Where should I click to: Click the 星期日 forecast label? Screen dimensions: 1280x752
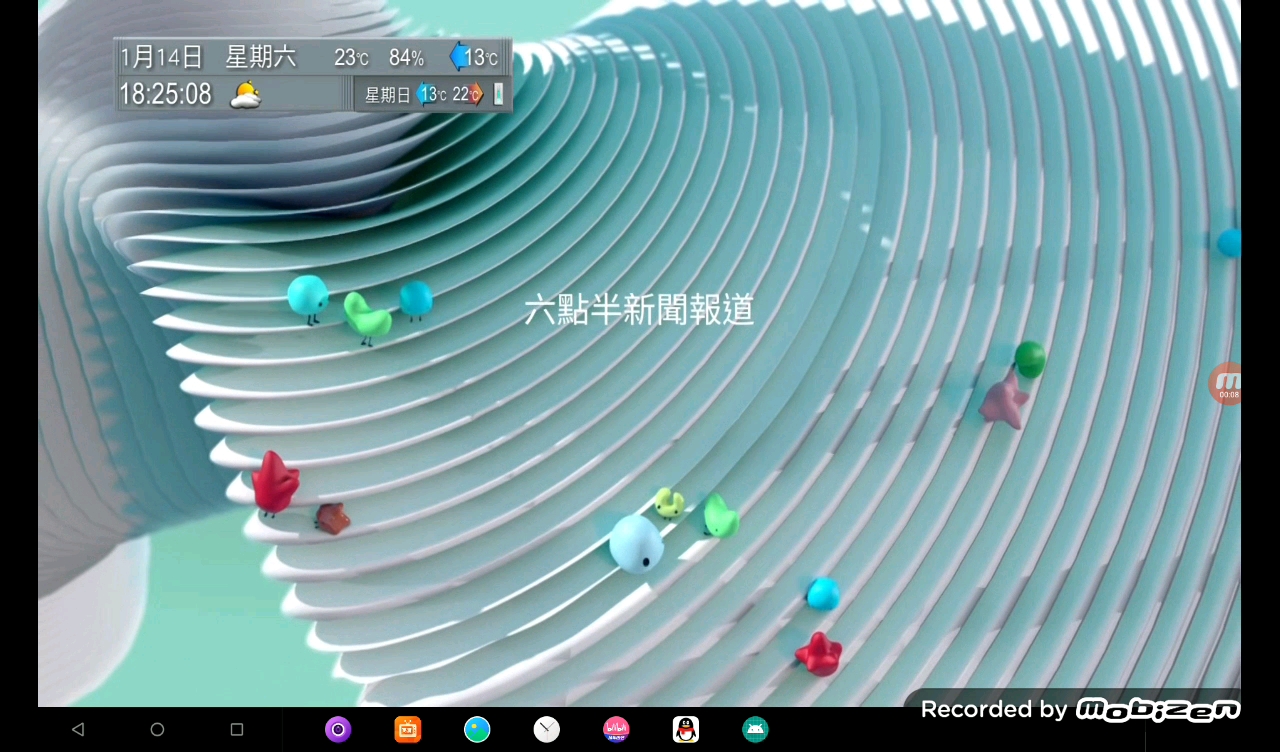387,95
